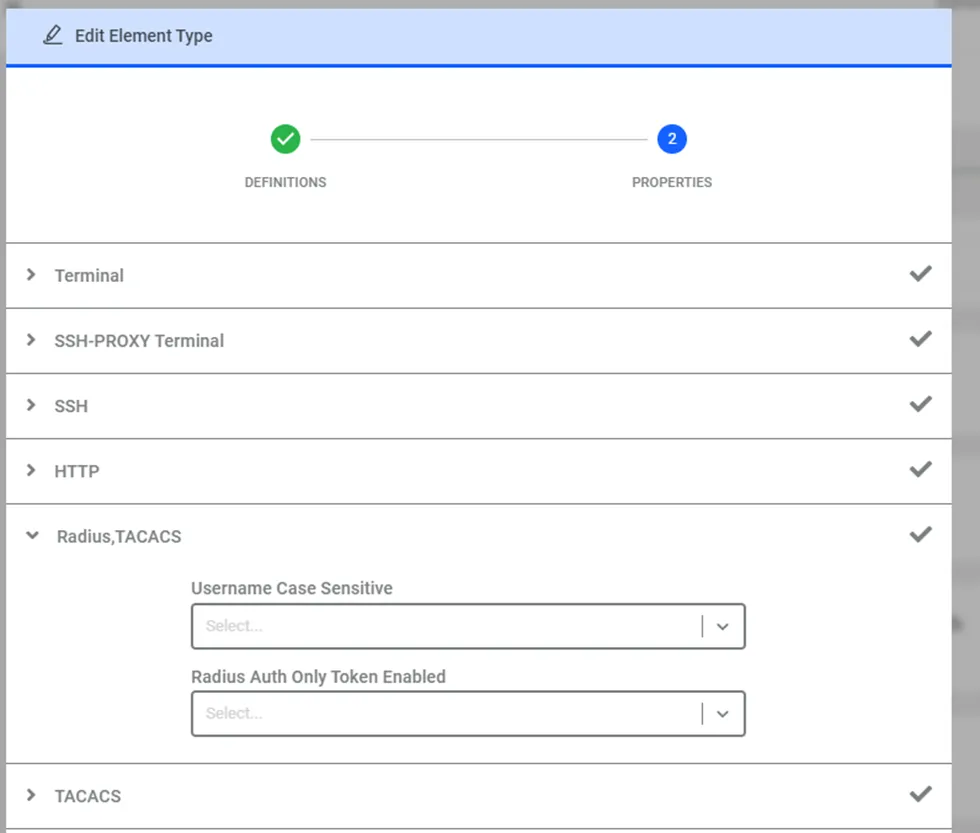Click the green Definitions step checkmark

click(x=285, y=139)
